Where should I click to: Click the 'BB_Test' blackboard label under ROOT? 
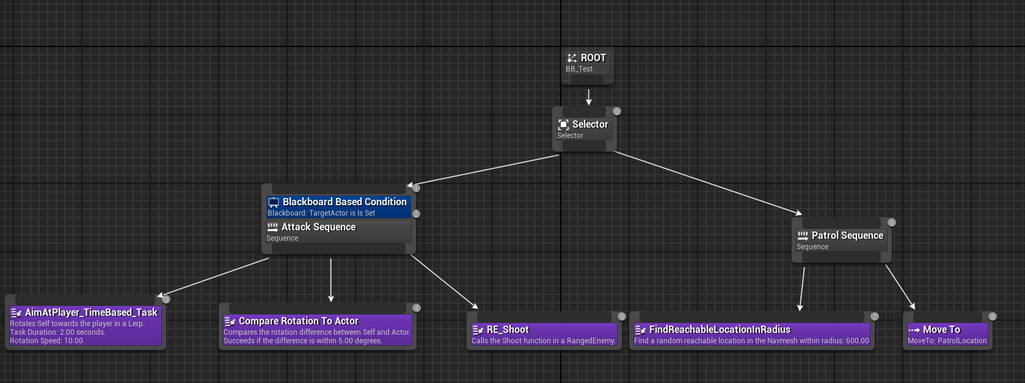[579, 69]
